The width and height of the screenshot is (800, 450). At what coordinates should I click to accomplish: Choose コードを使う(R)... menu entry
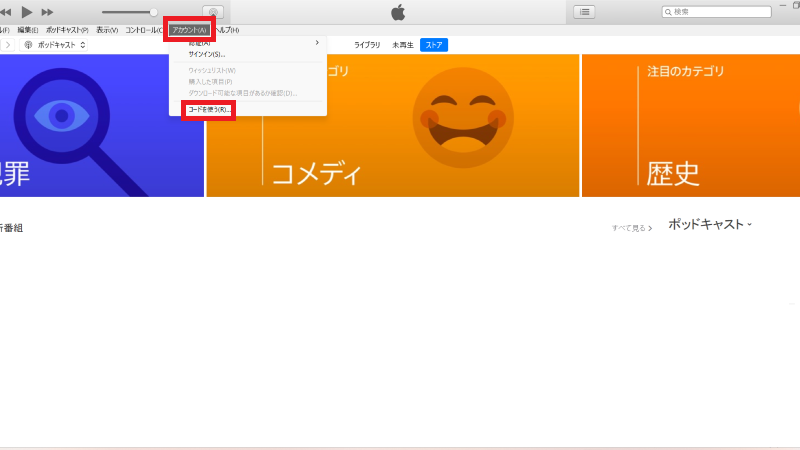(209, 110)
